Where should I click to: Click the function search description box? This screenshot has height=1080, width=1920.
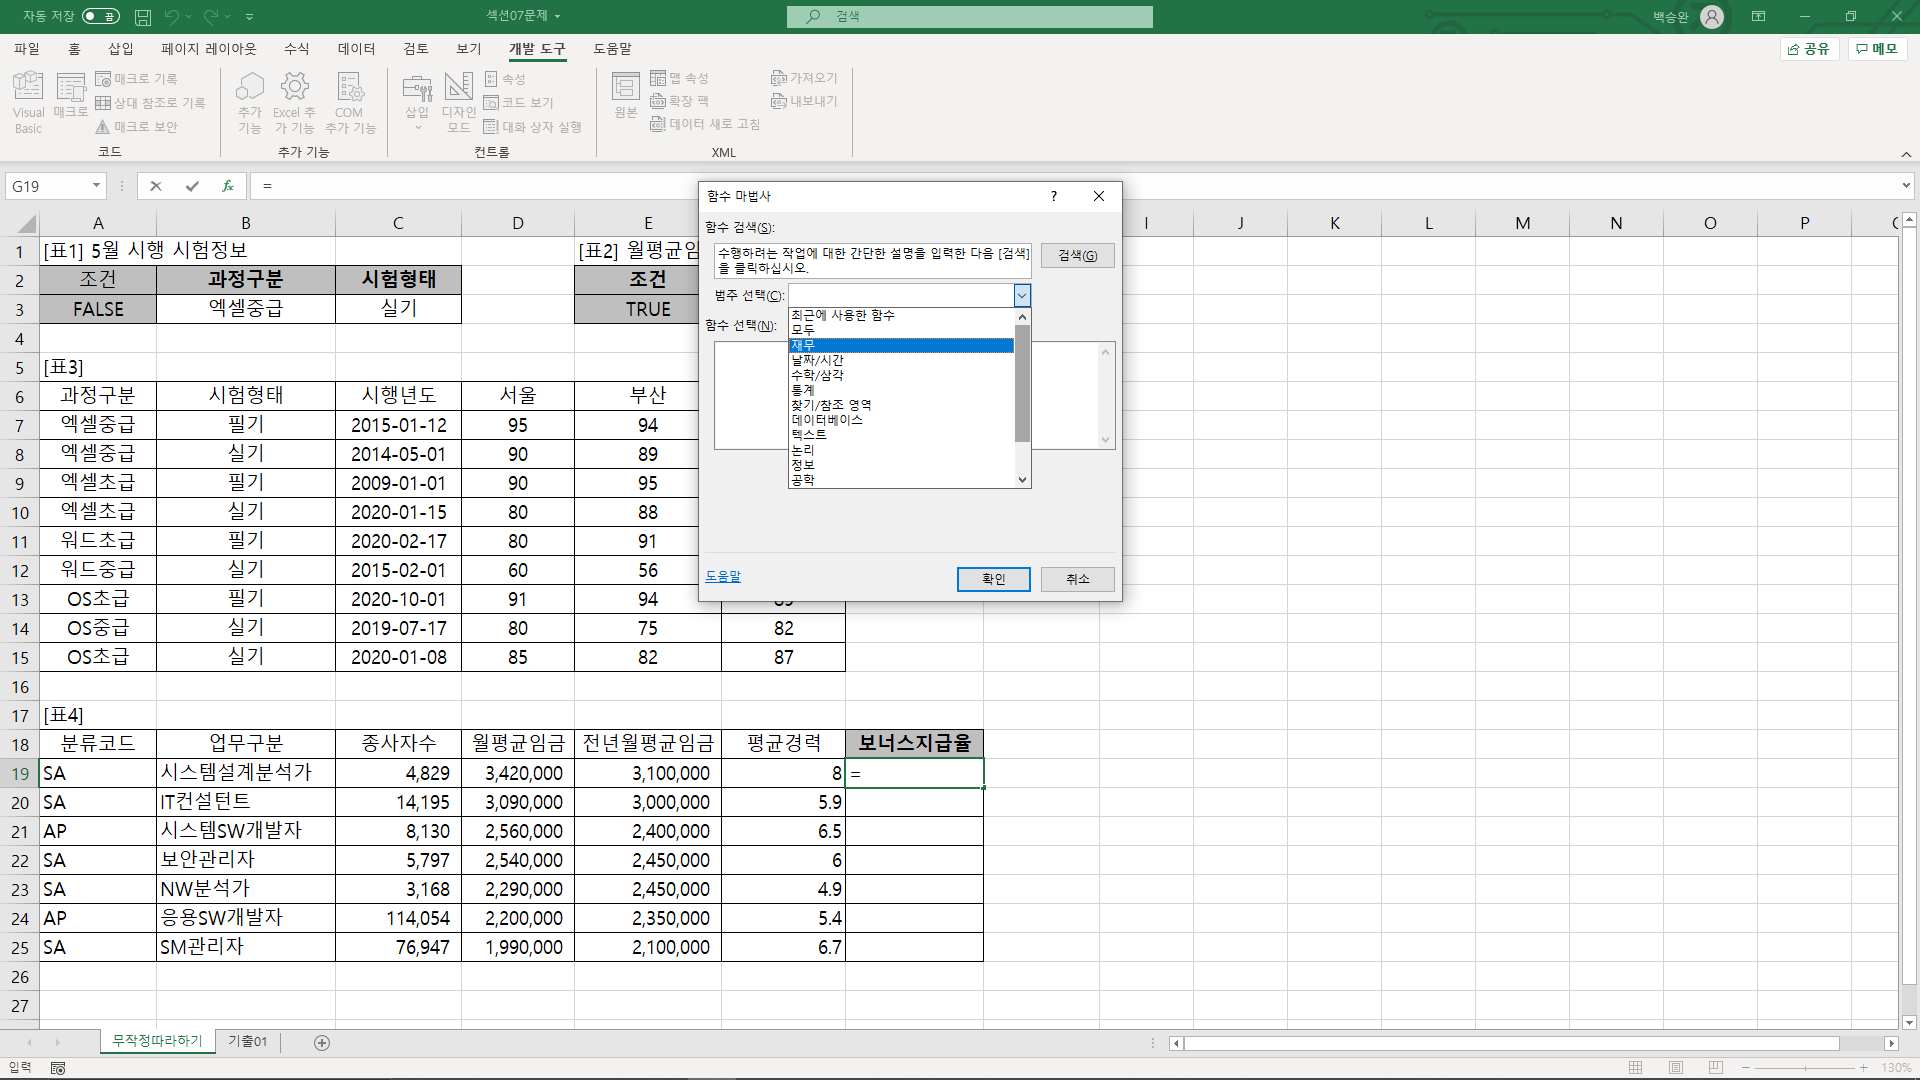pos(873,260)
